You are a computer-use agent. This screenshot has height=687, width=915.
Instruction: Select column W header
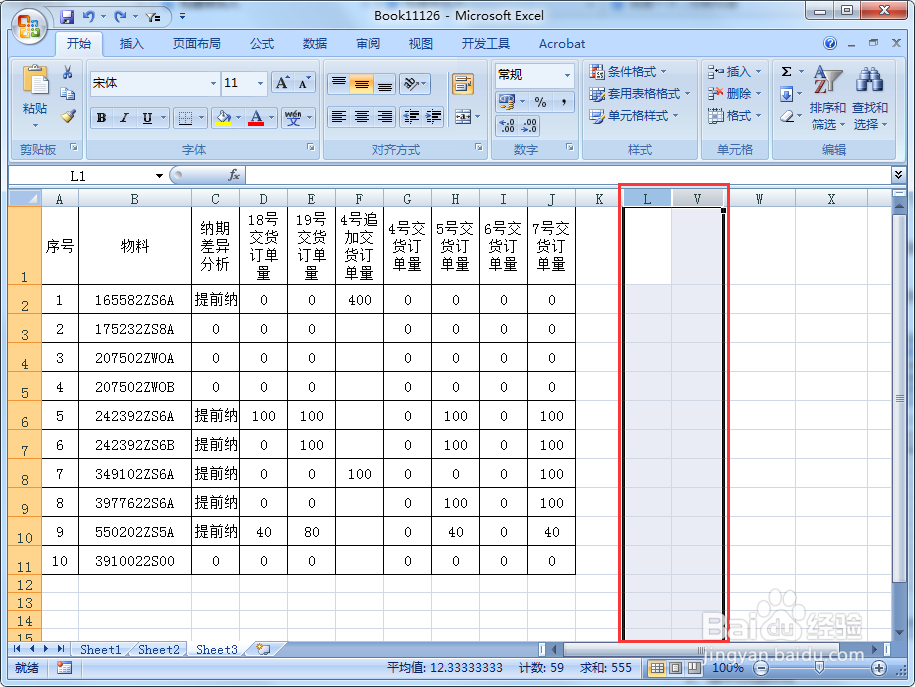coord(759,199)
